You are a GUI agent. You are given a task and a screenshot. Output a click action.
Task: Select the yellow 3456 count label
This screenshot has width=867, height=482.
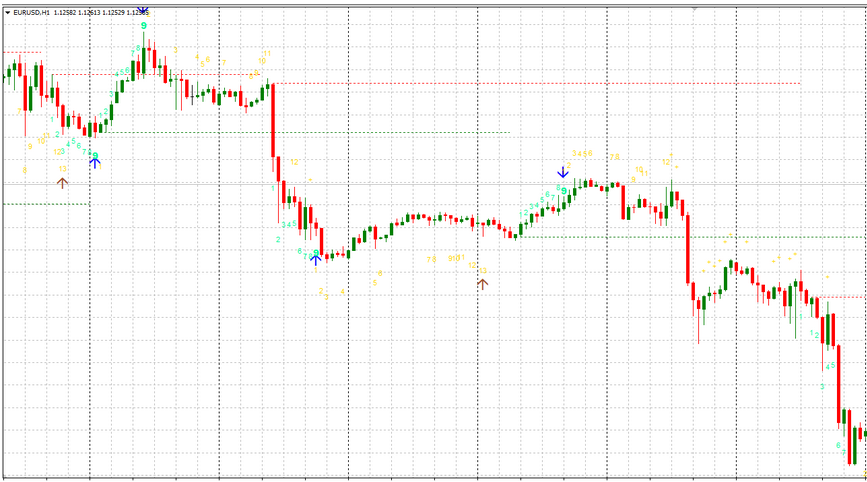point(582,153)
